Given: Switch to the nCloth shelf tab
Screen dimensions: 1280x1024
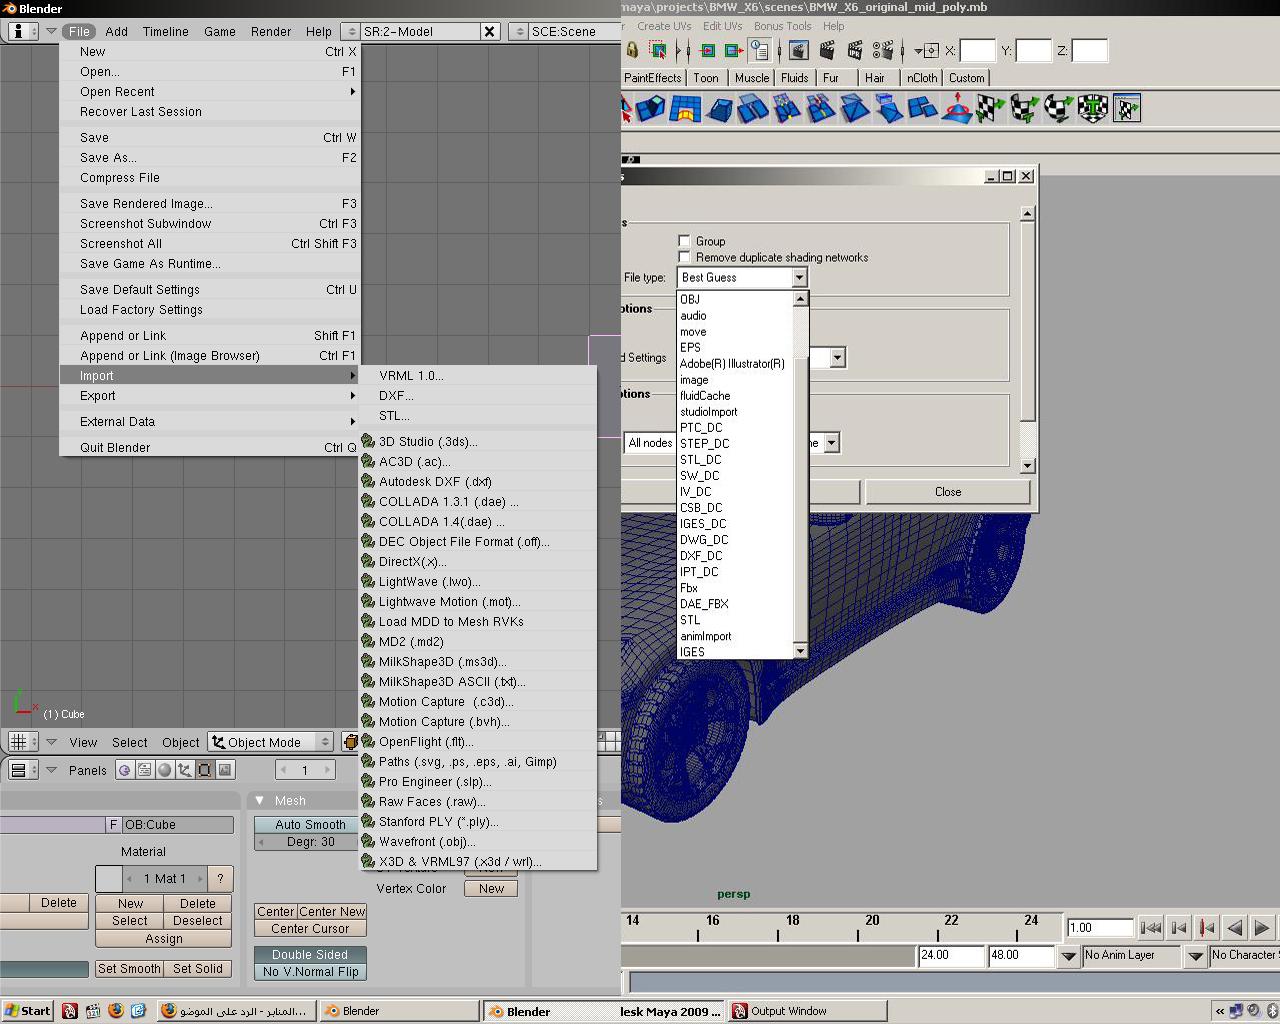Looking at the screenshot, I should (922, 77).
